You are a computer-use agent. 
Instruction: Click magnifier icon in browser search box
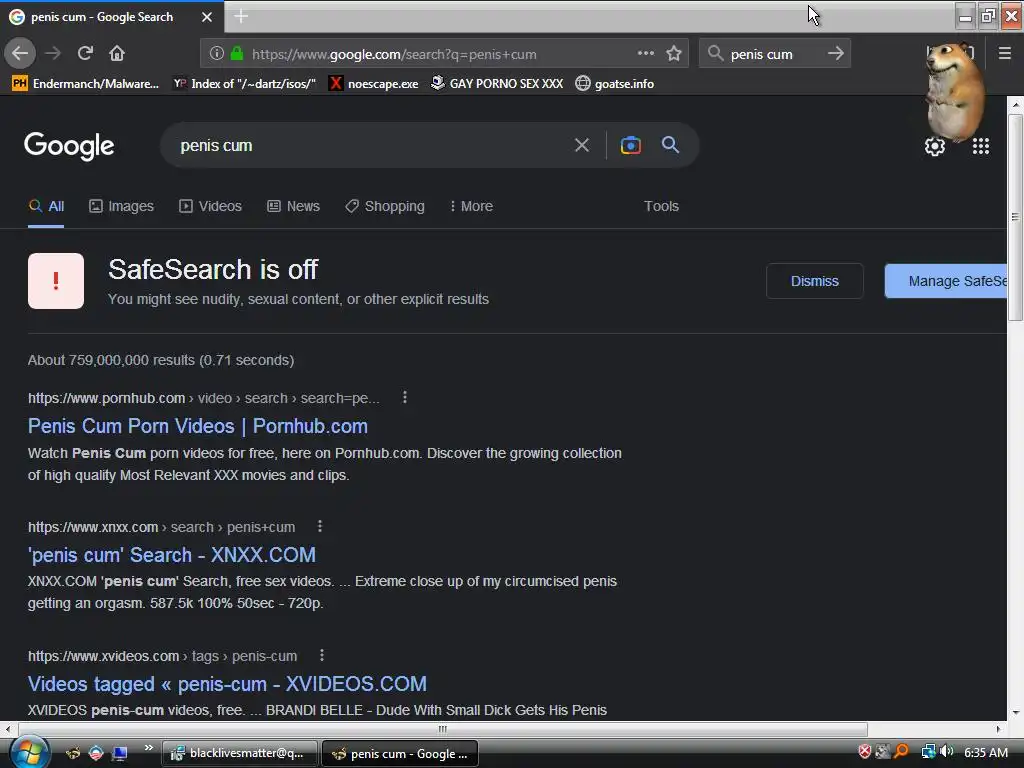click(x=716, y=53)
